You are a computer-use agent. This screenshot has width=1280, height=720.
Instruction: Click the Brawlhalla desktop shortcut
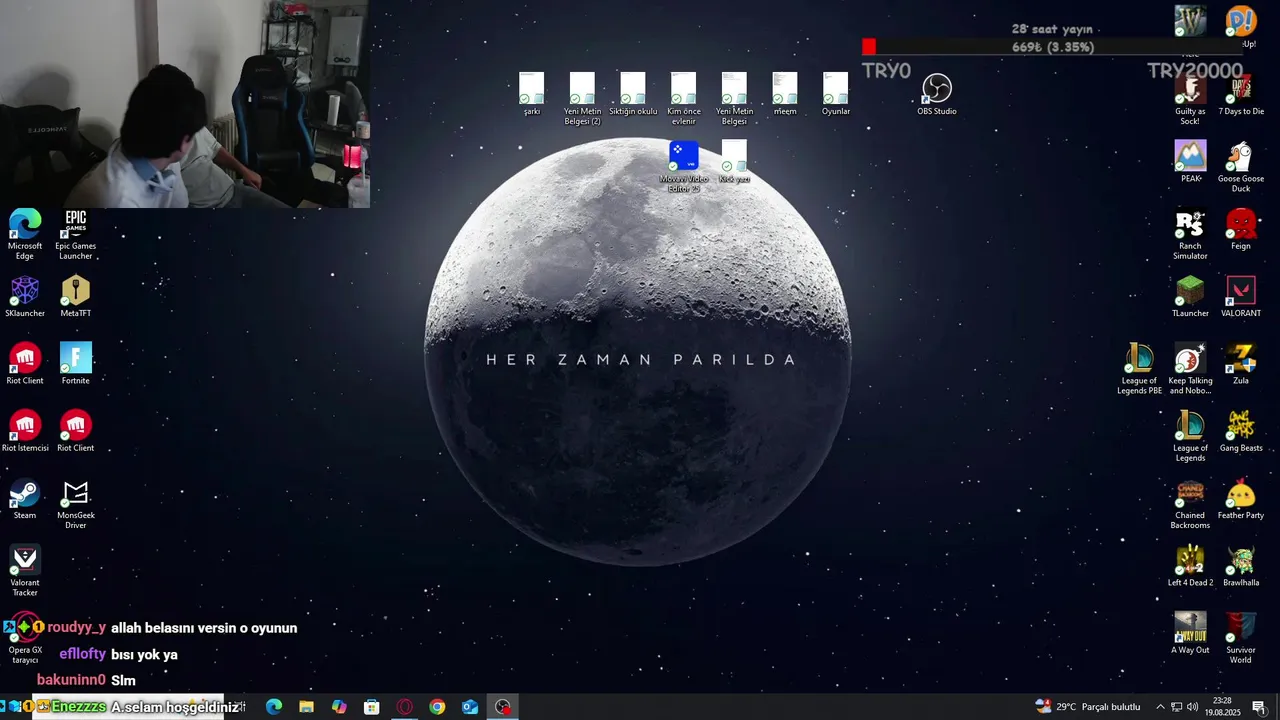pos(1241,566)
